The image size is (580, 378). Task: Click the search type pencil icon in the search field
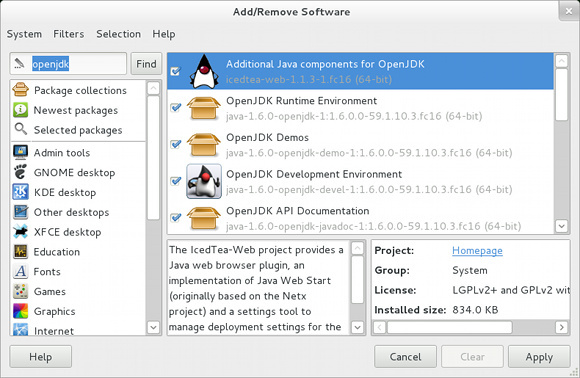[x=19, y=64]
